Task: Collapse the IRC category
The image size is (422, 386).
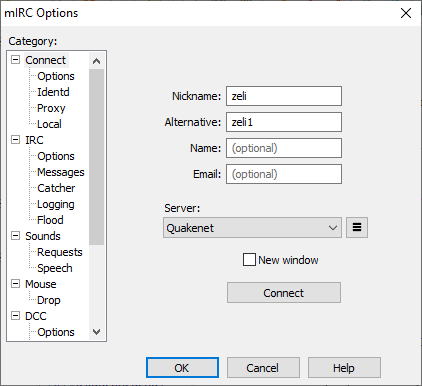Action: (x=15, y=140)
